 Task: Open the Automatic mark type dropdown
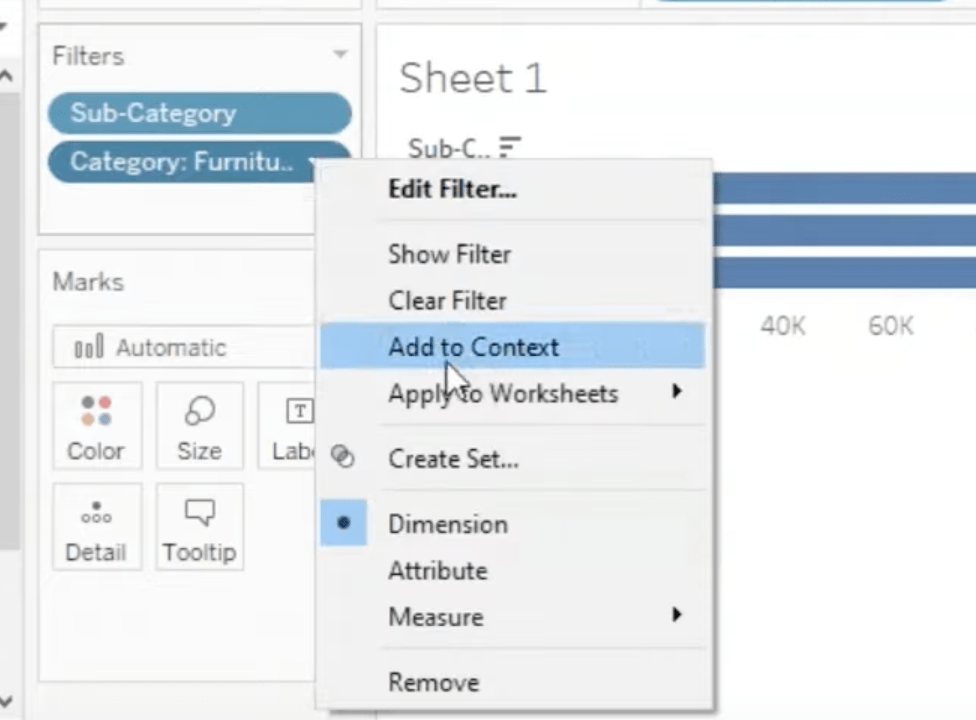(185, 348)
